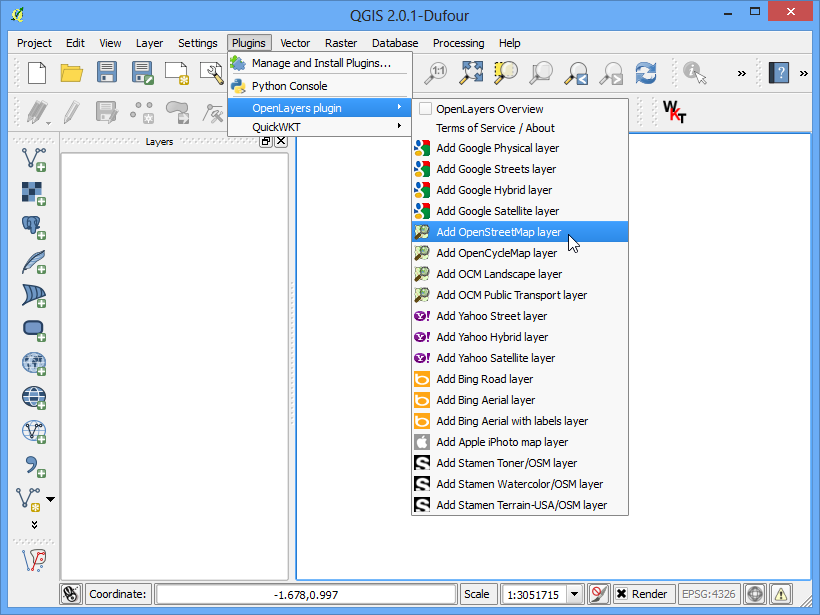
Task: Click Add WMS/WMTS Layer globe icon
Action: (34, 363)
